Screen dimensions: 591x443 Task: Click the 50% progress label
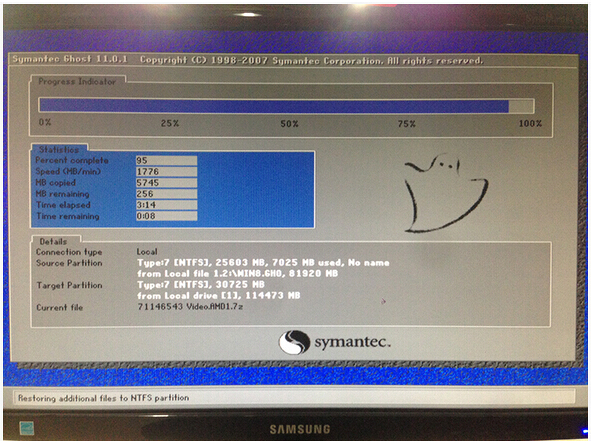click(x=289, y=124)
